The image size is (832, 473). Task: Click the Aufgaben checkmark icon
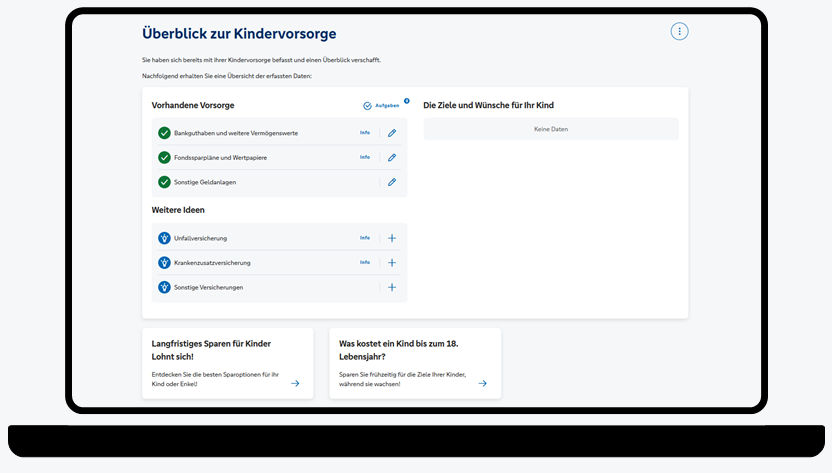[367, 106]
